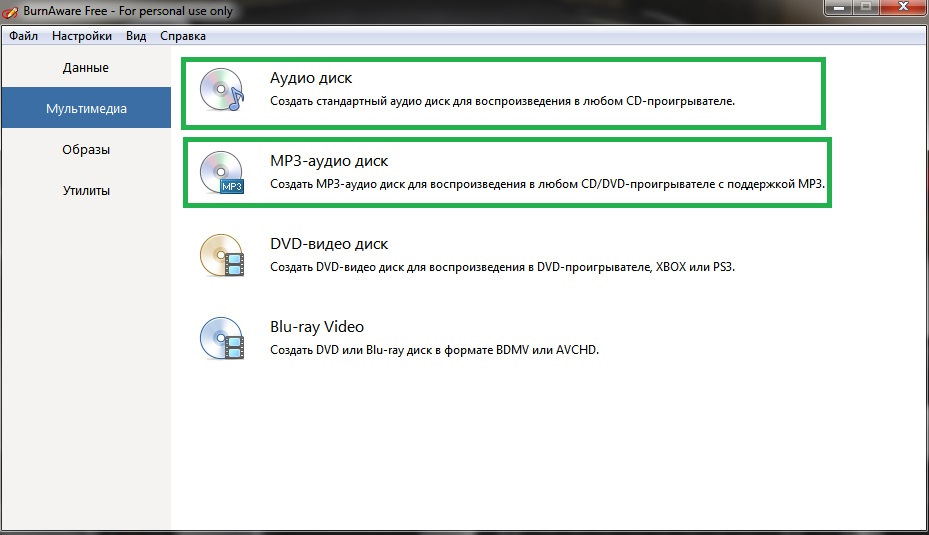929x535 pixels.
Task: Minimize the BurnAware window
Action: (838, 8)
